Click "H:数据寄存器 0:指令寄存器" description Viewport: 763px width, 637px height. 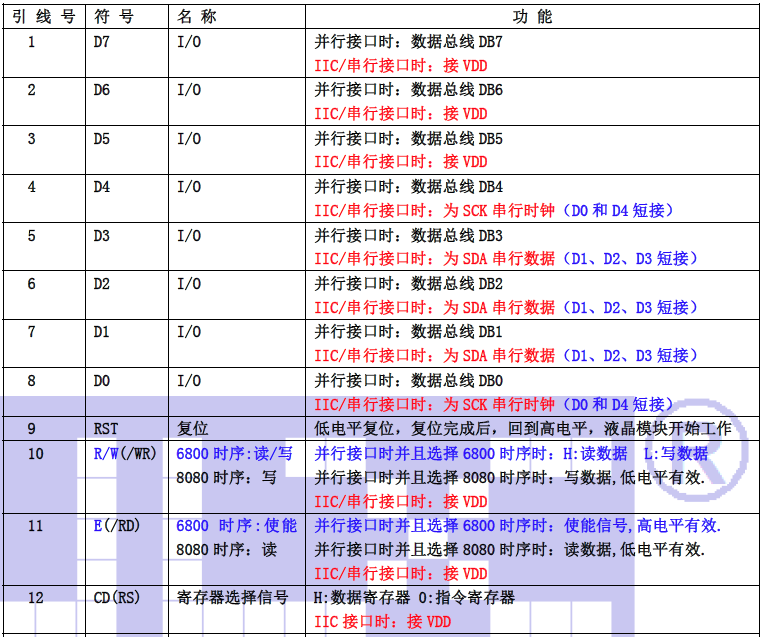click(414, 598)
